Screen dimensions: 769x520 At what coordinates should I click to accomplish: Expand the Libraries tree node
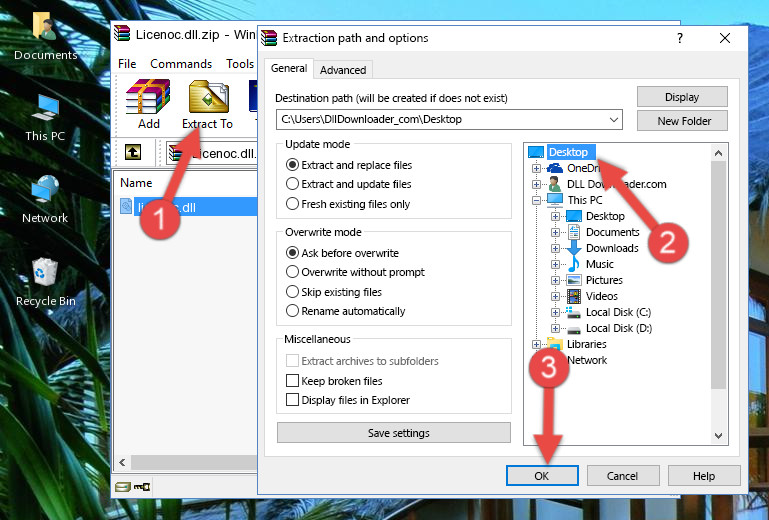(x=536, y=344)
